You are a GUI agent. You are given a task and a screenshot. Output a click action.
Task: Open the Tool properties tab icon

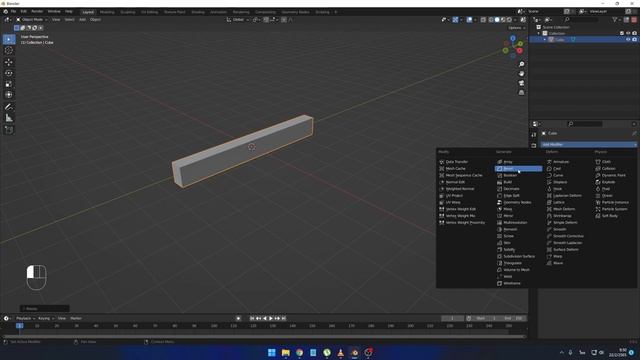(x=533, y=135)
